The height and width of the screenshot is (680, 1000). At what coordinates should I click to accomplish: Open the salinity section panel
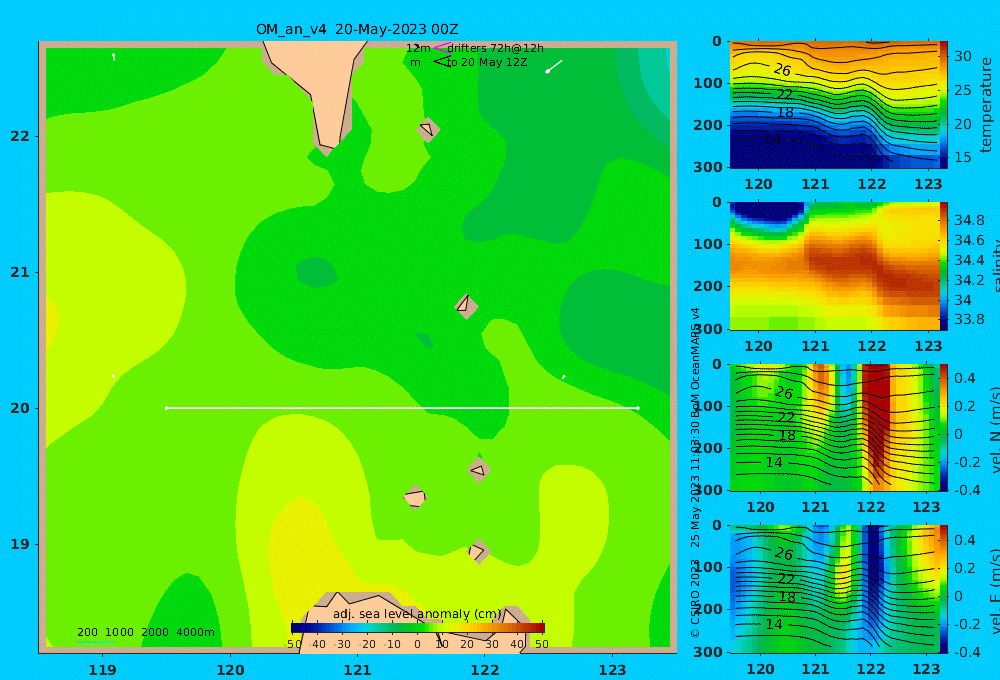[834, 266]
